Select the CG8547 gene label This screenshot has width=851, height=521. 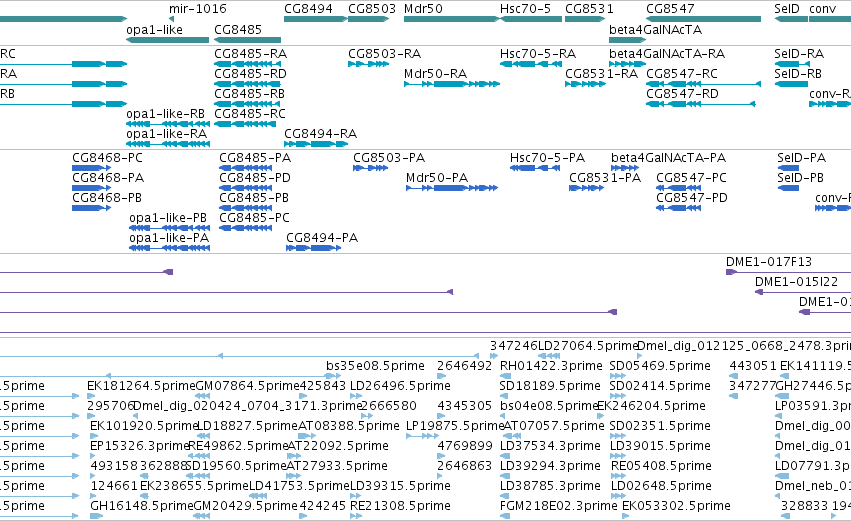[x=670, y=9]
